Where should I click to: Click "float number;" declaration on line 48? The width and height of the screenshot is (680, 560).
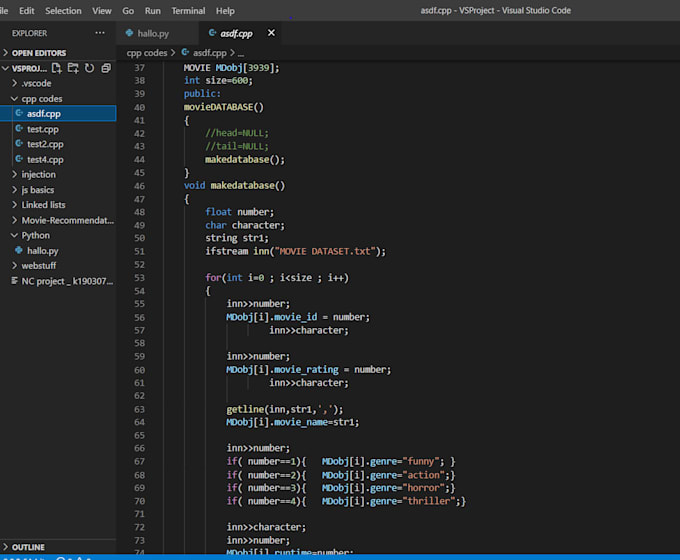[x=239, y=212]
